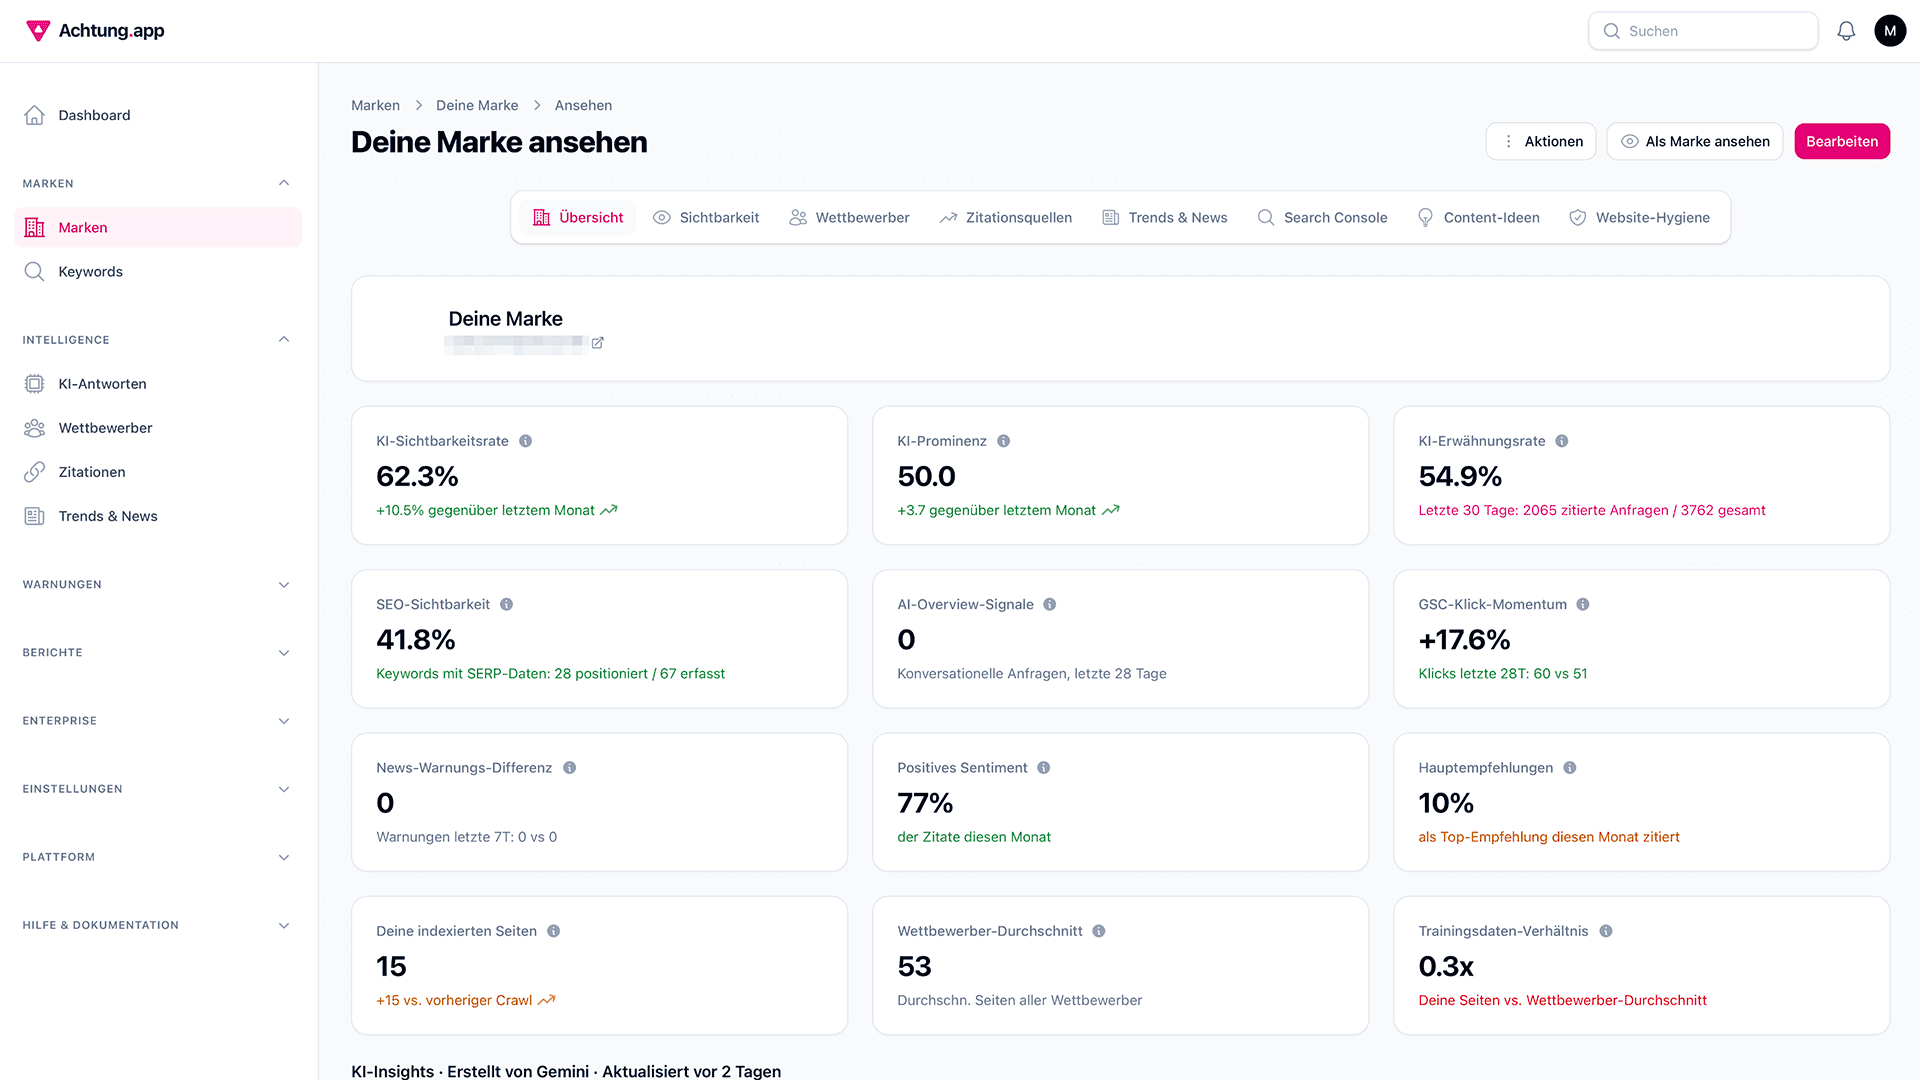The width and height of the screenshot is (1920, 1080).
Task: Go to Marken breadcrumb link
Action: (x=375, y=105)
